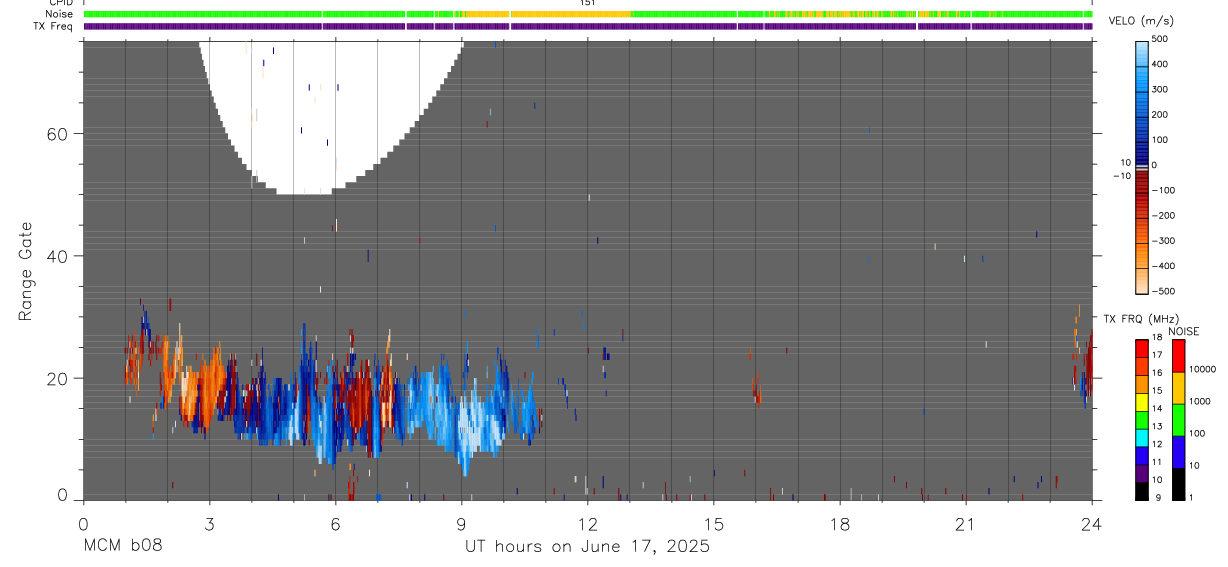Click the 10000 noise scale label
The height and width of the screenshot is (567, 1228).
click(1201, 369)
